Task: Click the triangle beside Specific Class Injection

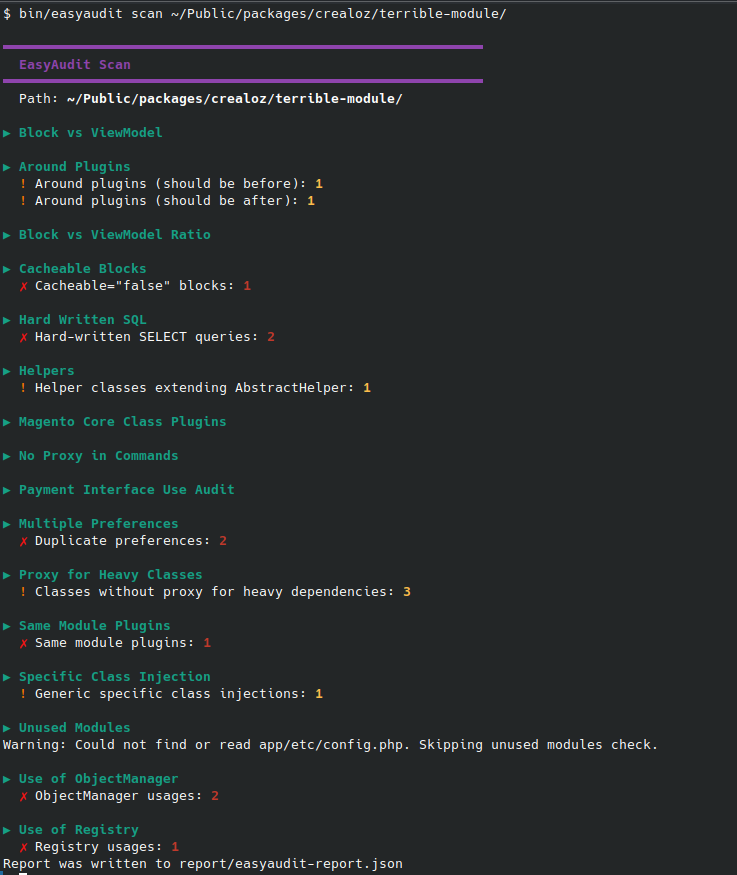Action: click(7, 677)
